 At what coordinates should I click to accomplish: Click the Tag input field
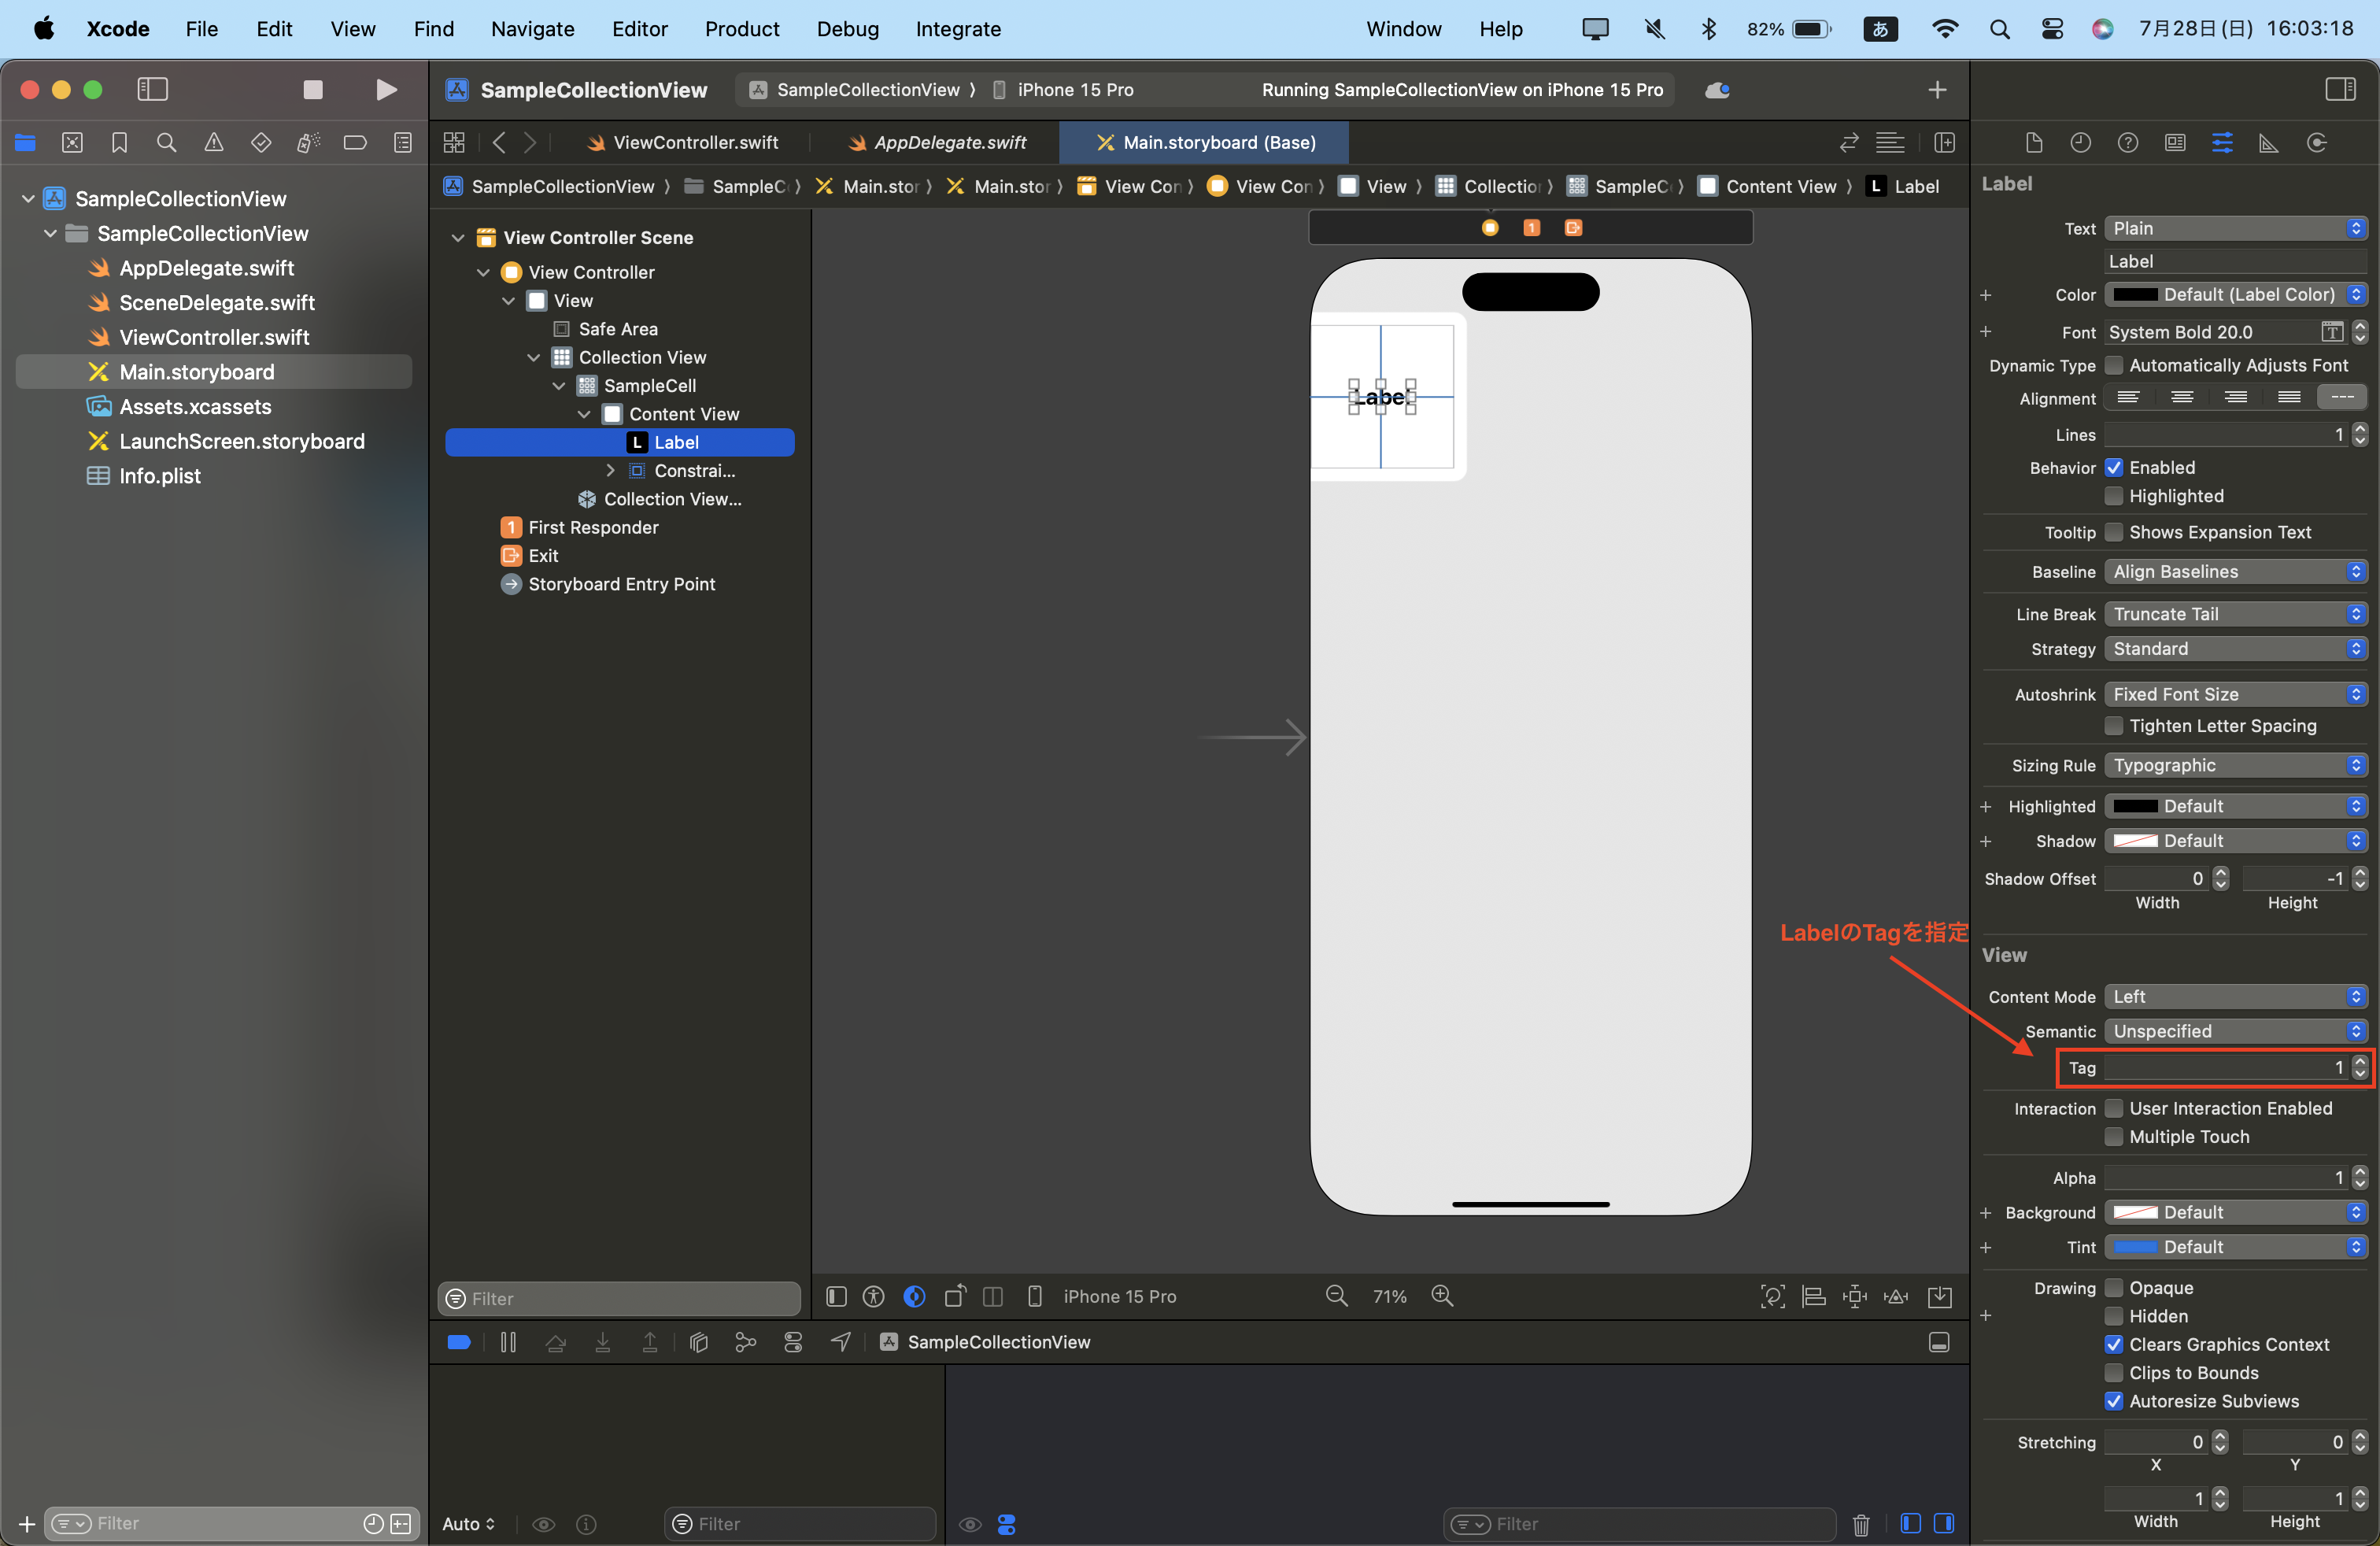(2224, 1068)
